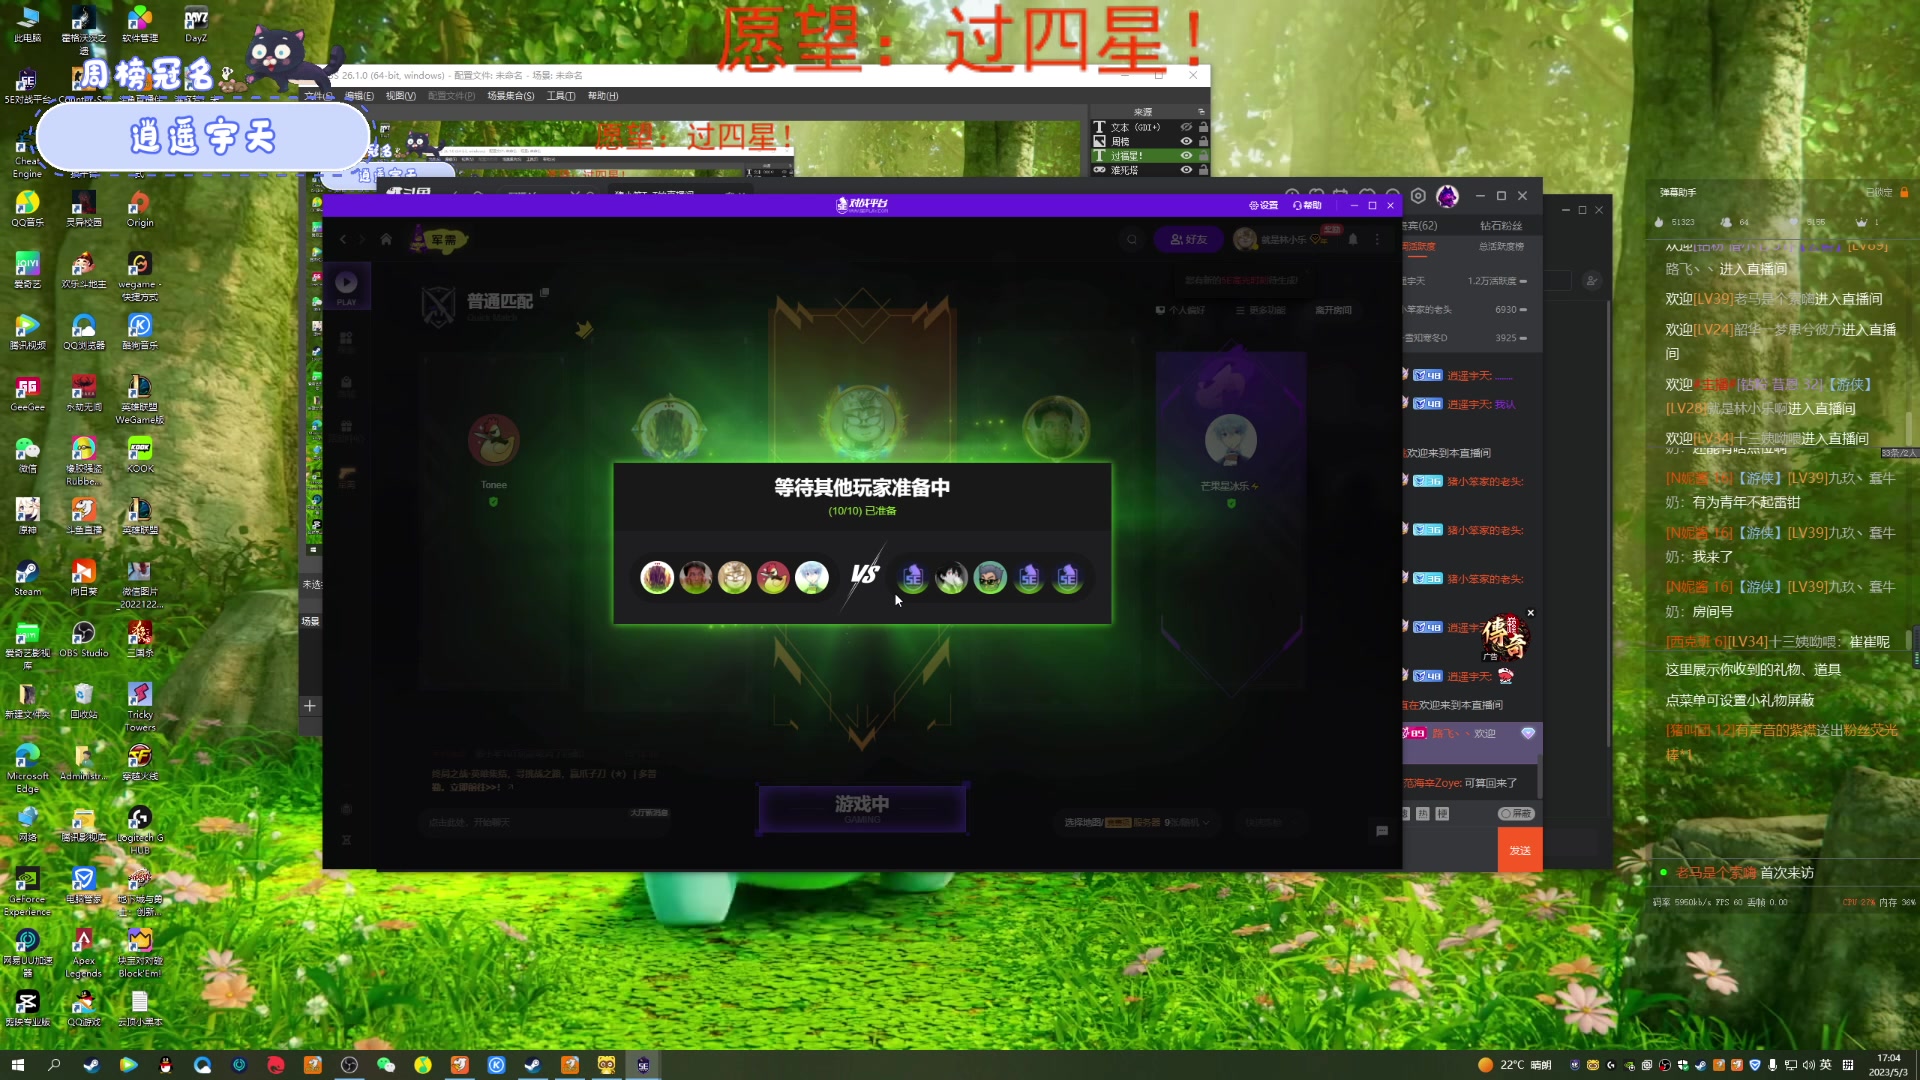Switch to 钻石粉丝 tab in Douyu

(x=1501, y=226)
